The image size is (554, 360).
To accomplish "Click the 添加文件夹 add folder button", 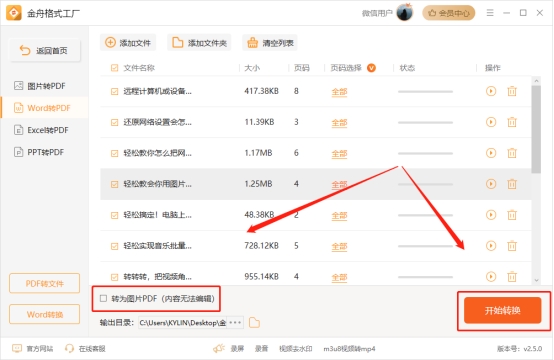I will [199, 43].
